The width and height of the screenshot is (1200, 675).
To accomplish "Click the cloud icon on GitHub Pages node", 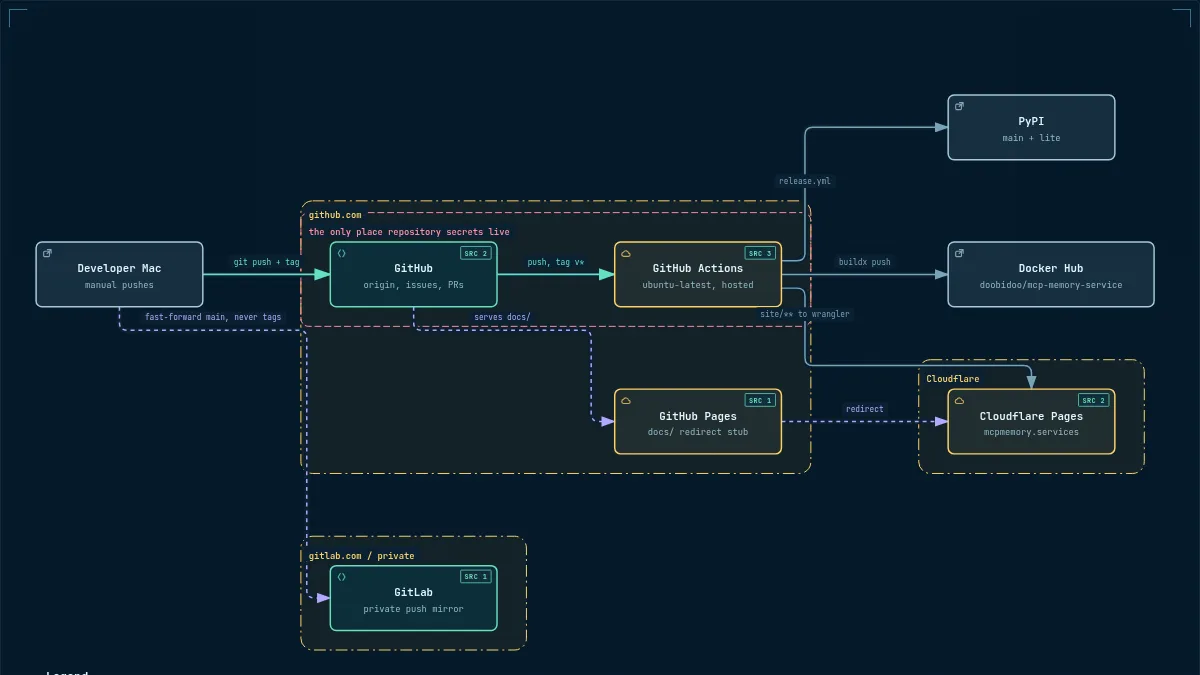I will tap(625, 400).
